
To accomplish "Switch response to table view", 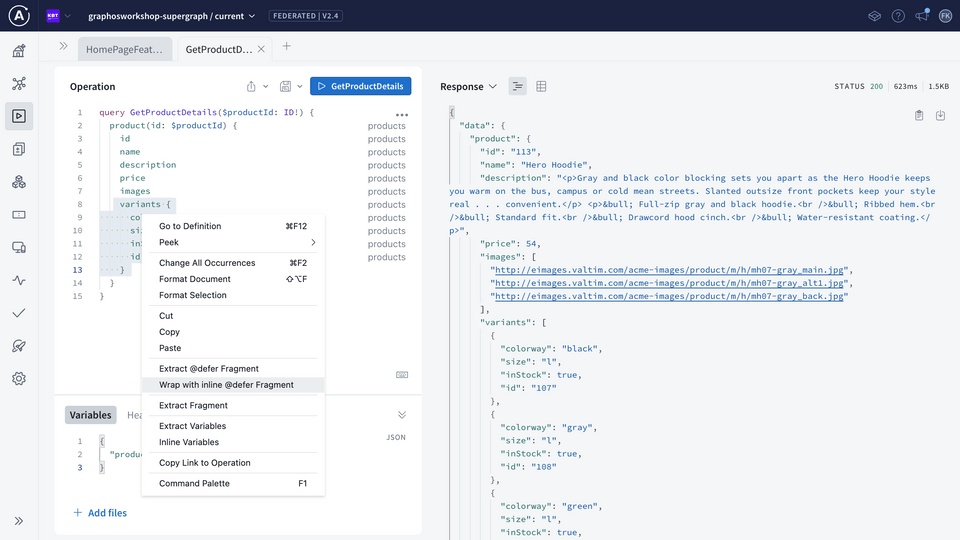I will [541, 86].
